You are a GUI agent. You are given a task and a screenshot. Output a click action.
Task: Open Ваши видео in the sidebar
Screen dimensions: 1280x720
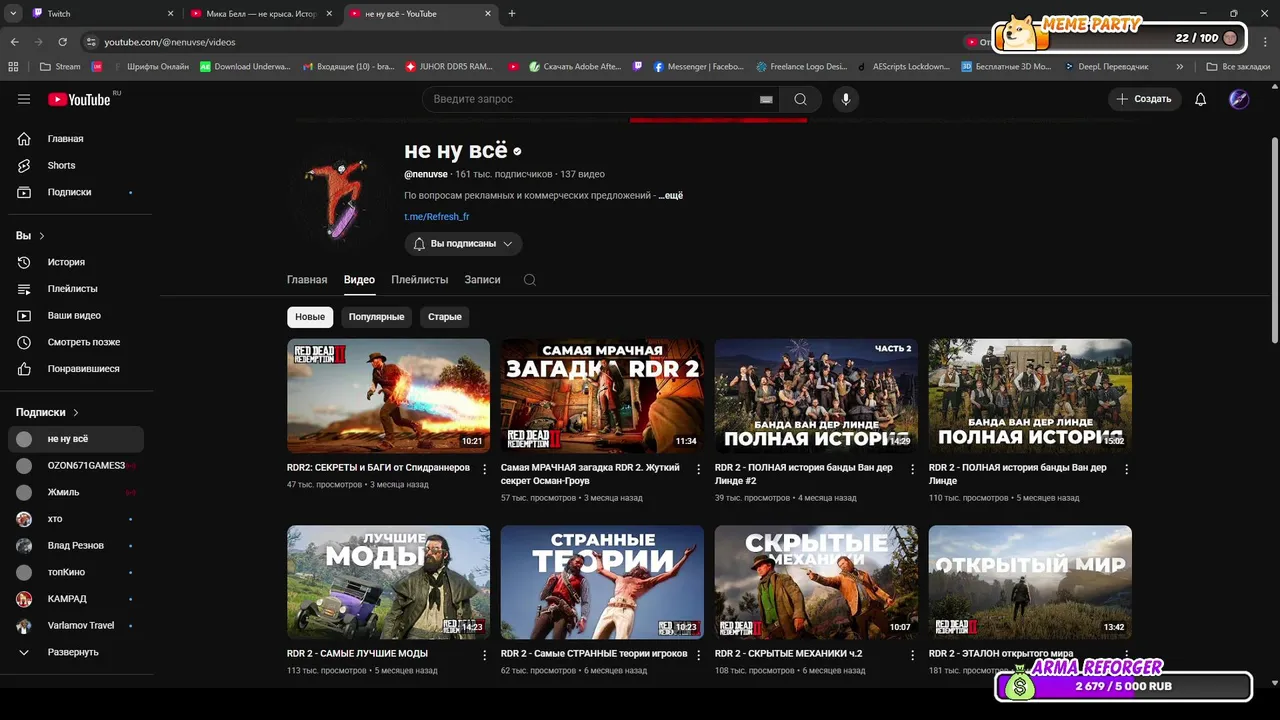point(76,315)
